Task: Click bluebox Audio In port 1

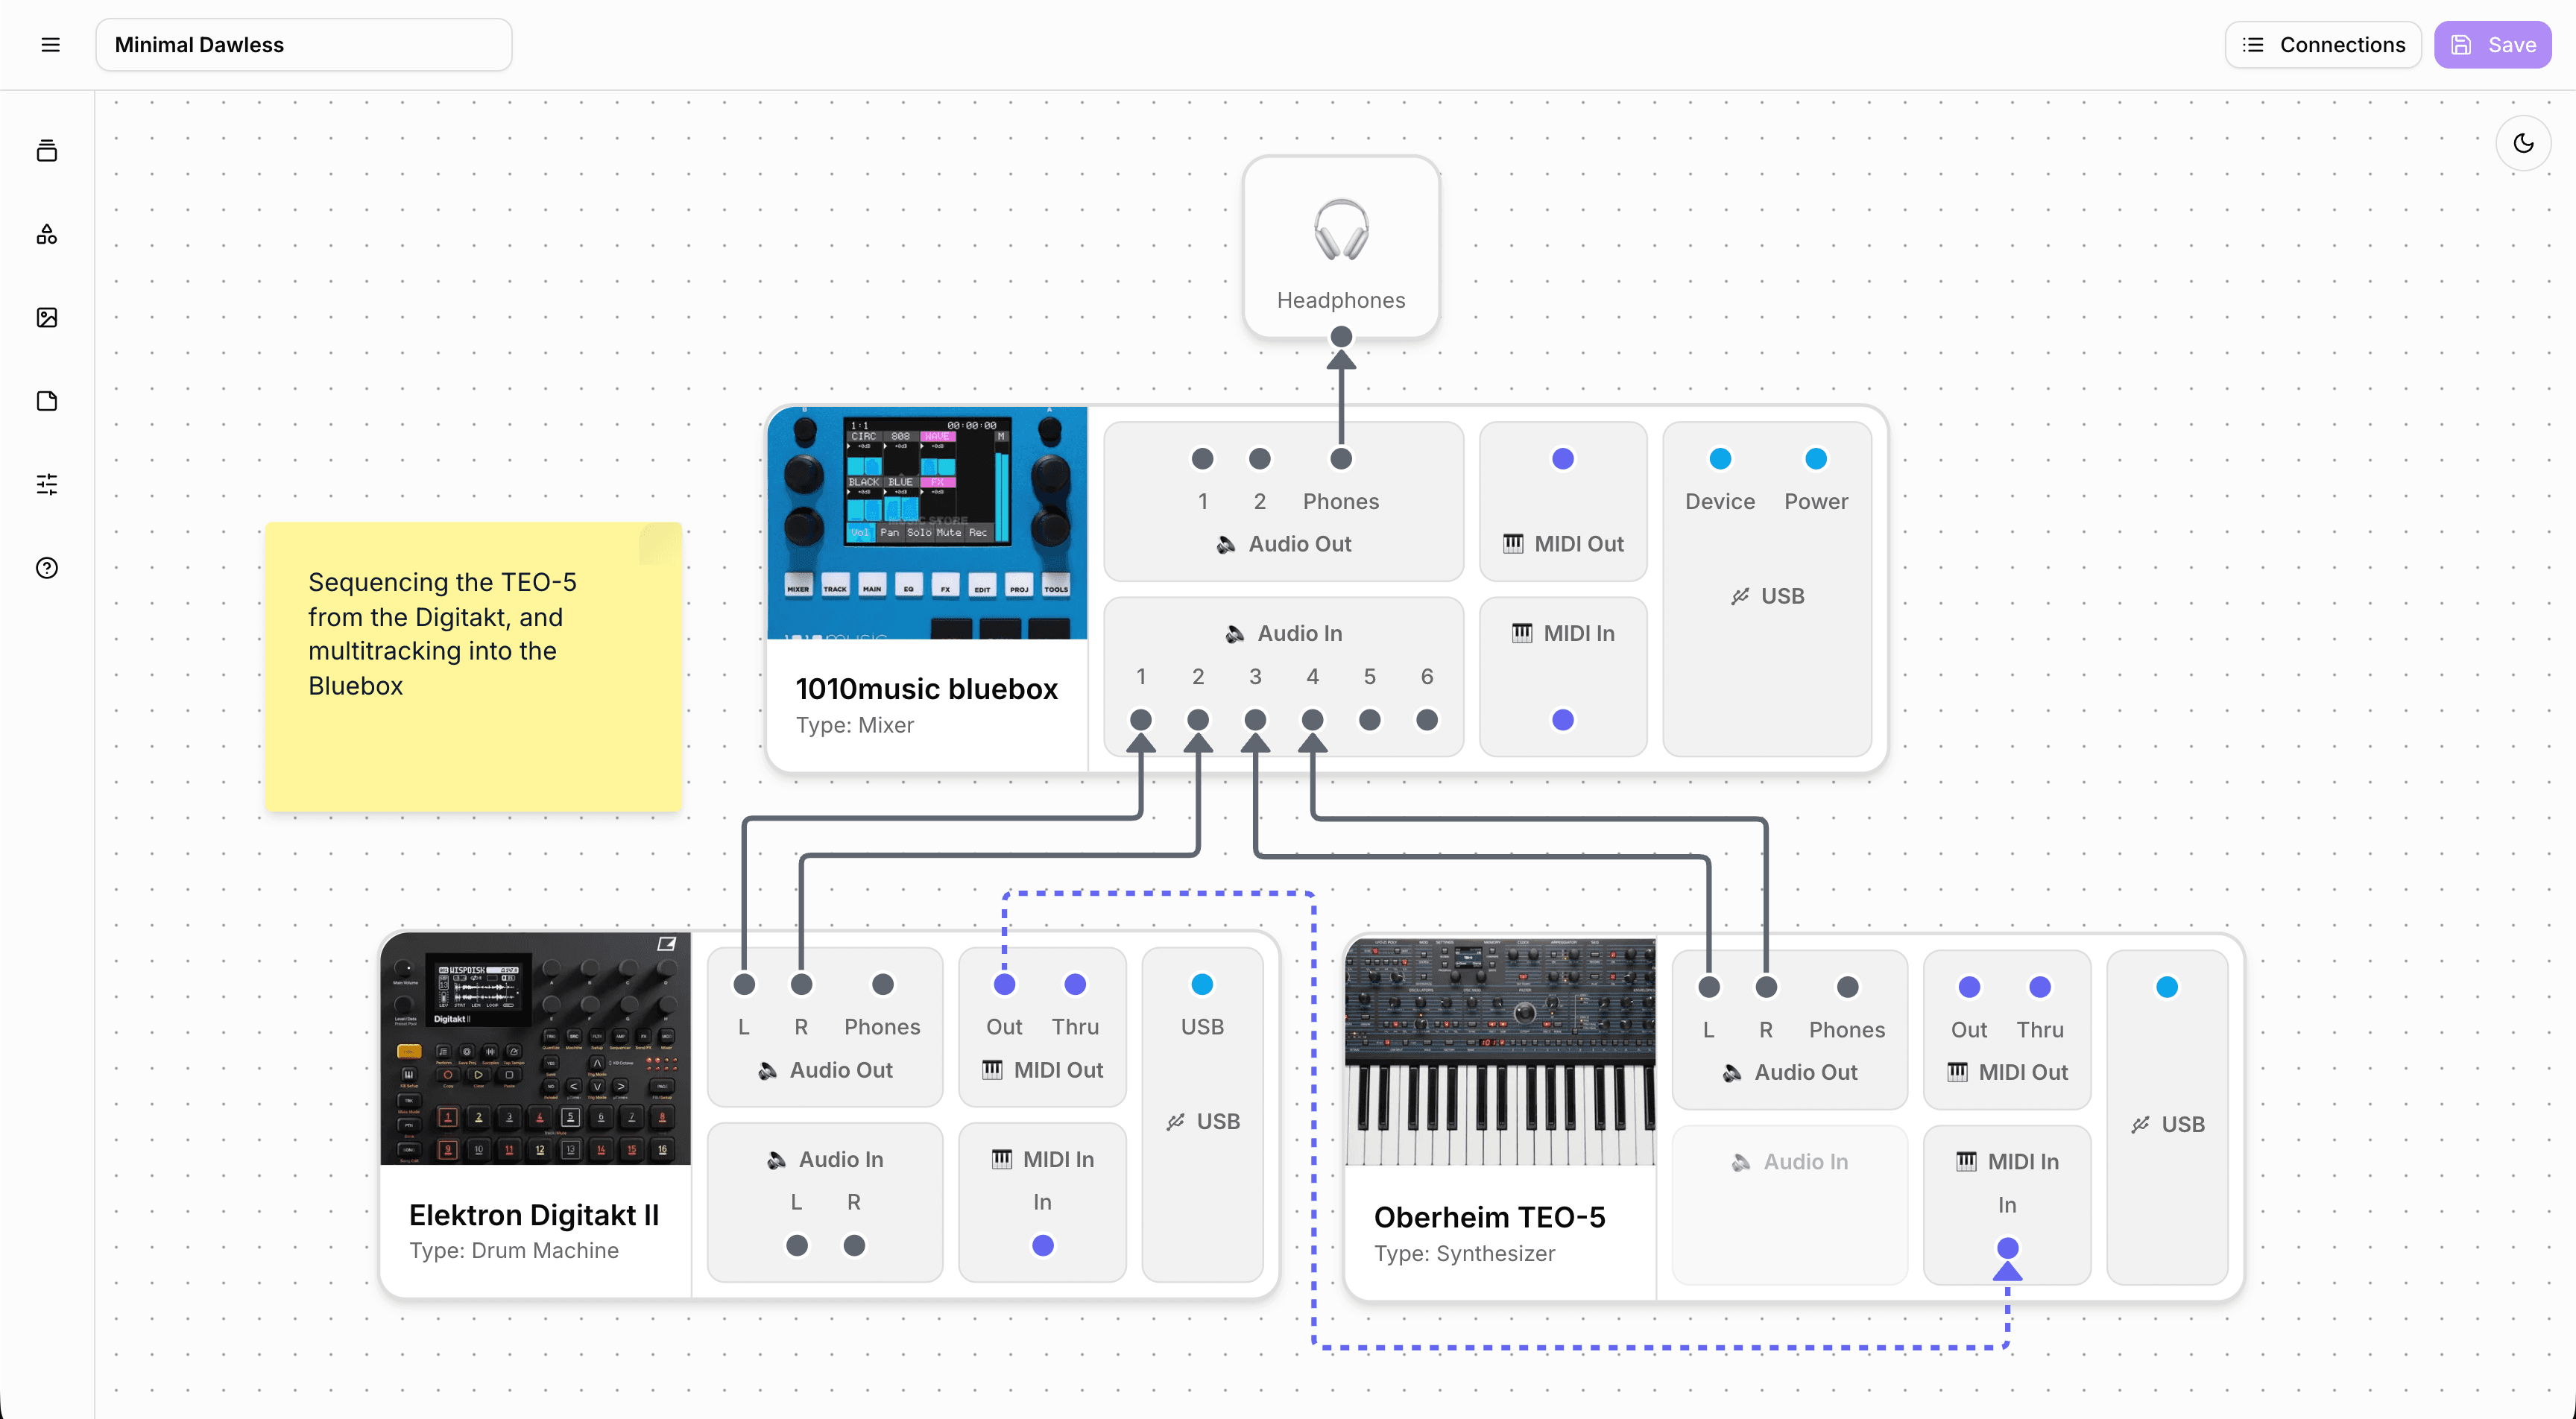Action: click(x=1140, y=720)
